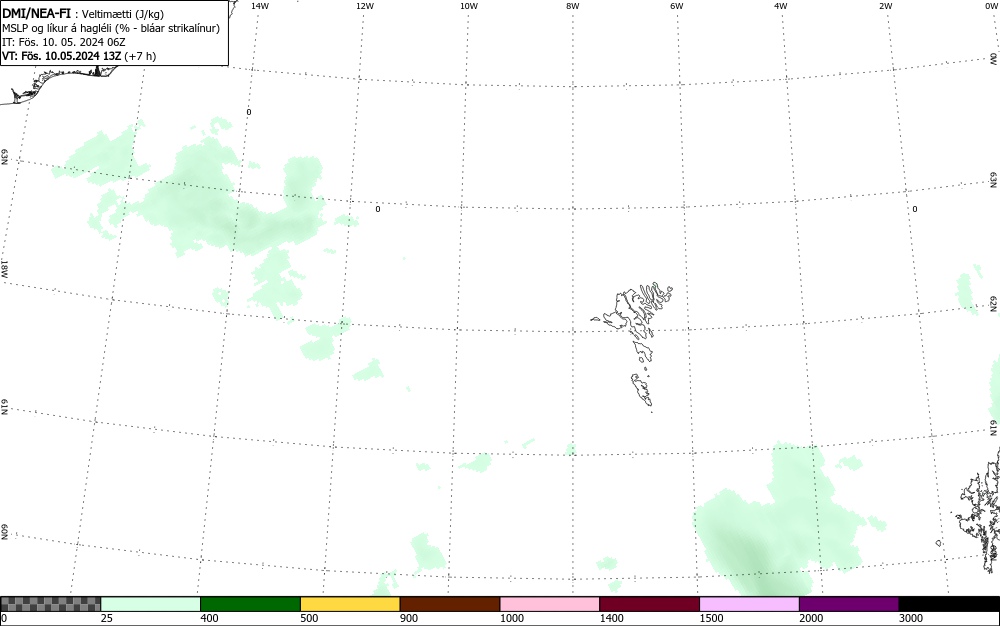Click the legend value 400
1000x626 pixels.
point(209,618)
